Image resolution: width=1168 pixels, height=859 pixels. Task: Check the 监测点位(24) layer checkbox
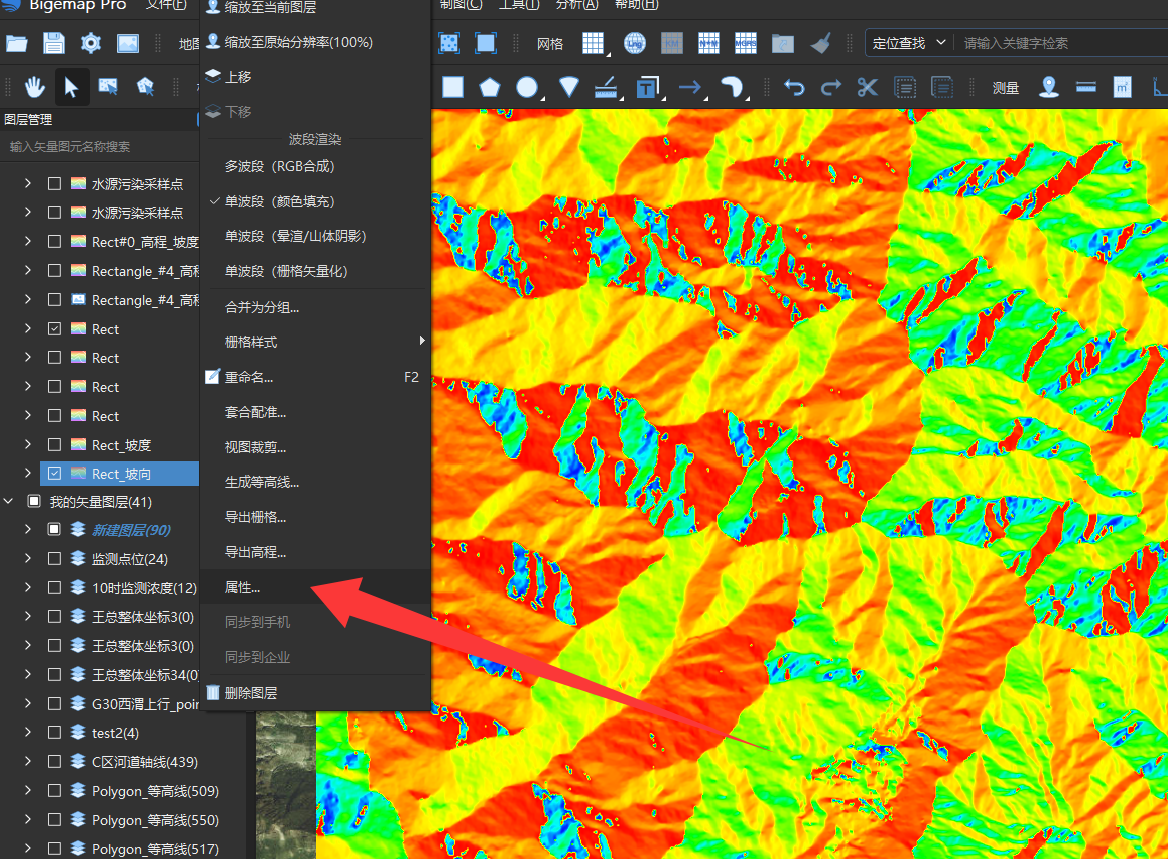coord(54,558)
